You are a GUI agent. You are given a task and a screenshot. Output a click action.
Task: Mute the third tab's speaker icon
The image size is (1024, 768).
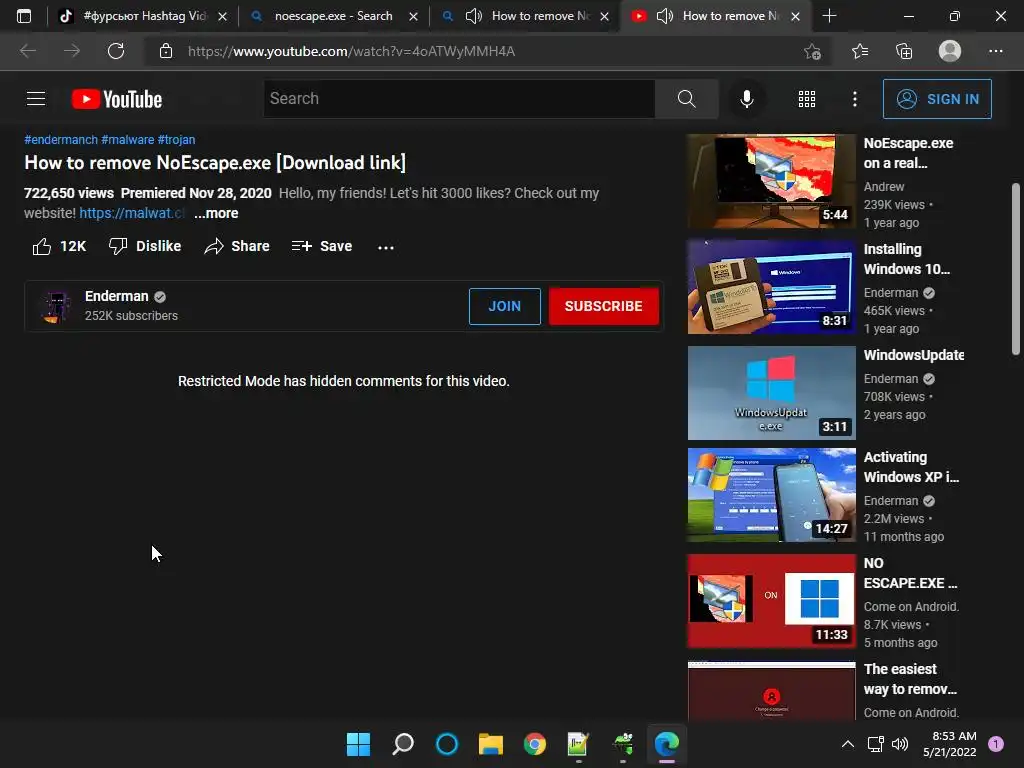pyautogui.click(x=473, y=16)
